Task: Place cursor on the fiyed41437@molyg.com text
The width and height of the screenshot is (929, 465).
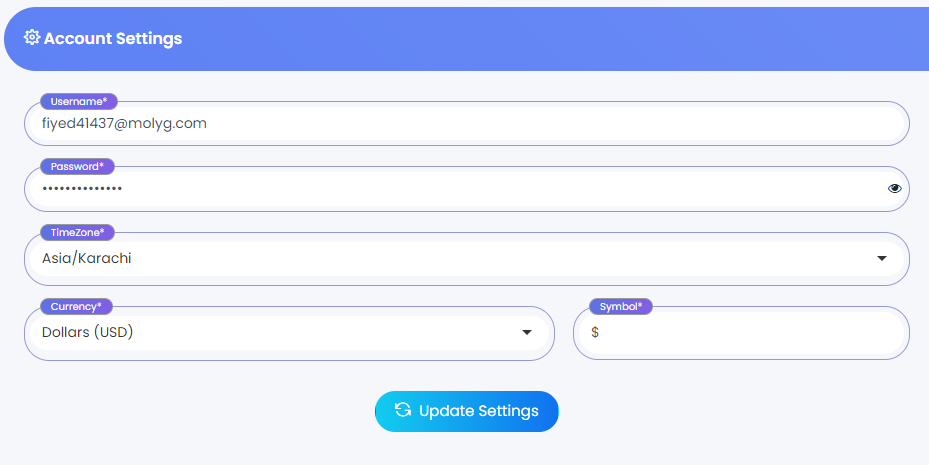Action: [124, 123]
